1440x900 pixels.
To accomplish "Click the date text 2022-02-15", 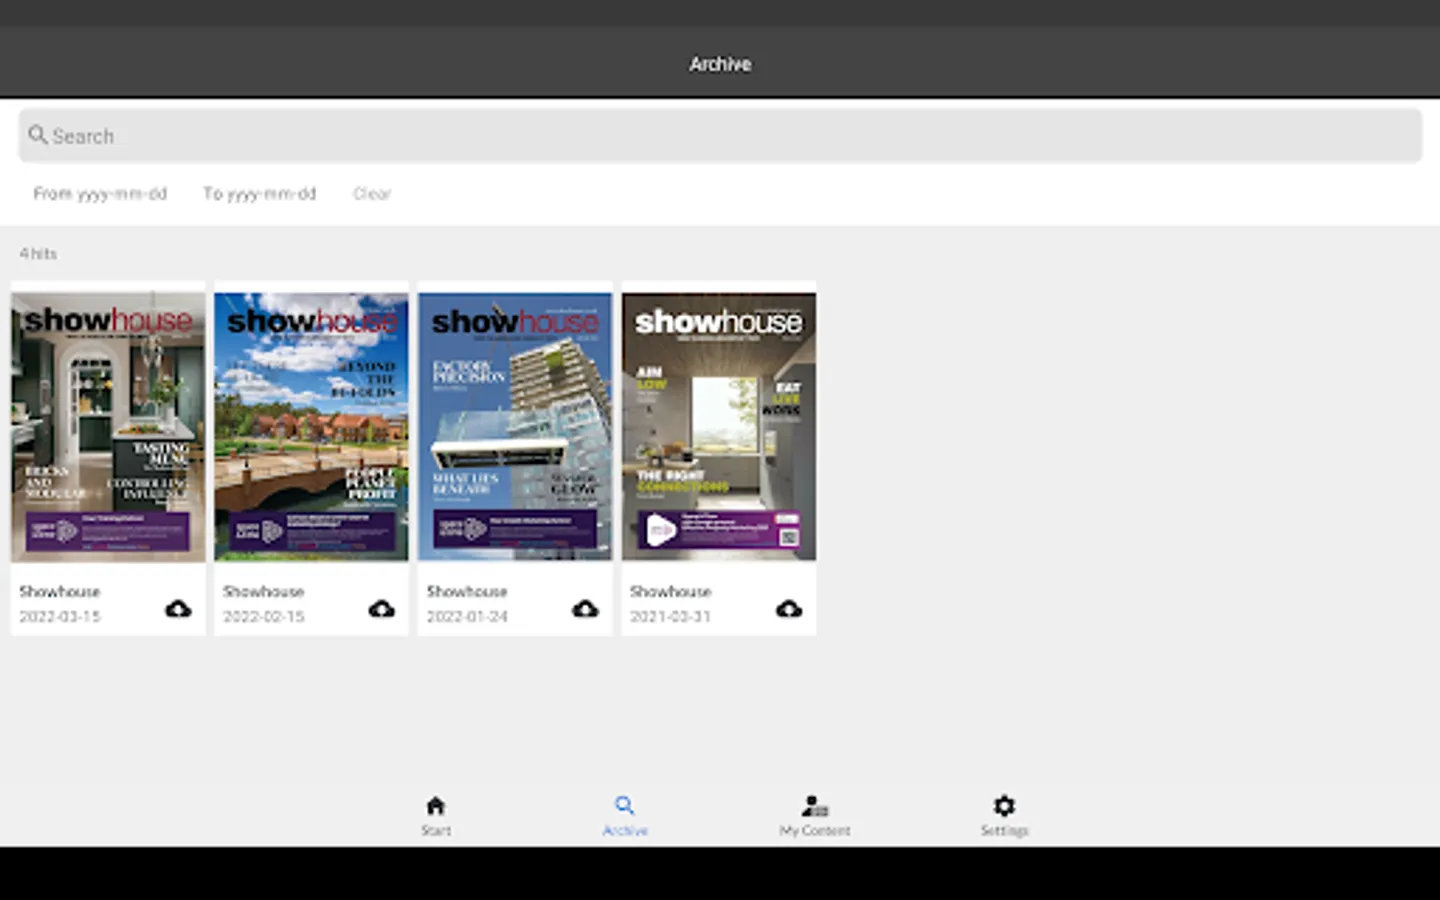I will click(264, 617).
